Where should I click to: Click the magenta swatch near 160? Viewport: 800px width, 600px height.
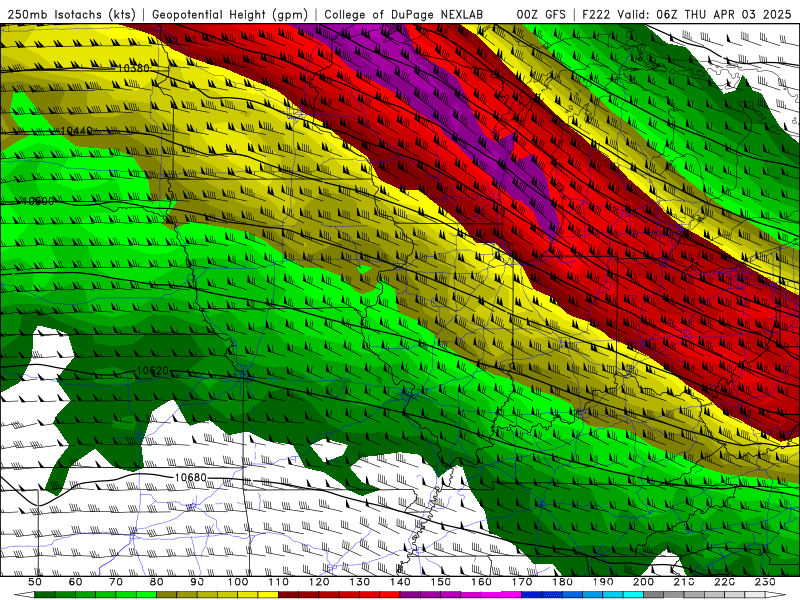(490, 594)
